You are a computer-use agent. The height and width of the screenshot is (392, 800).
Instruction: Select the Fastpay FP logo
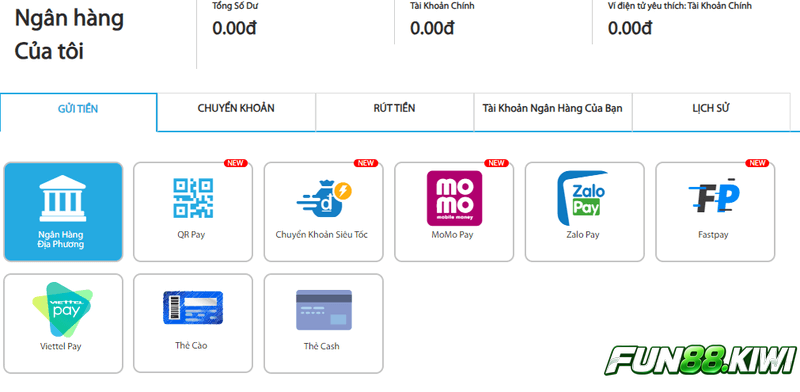pyautogui.click(x=713, y=196)
